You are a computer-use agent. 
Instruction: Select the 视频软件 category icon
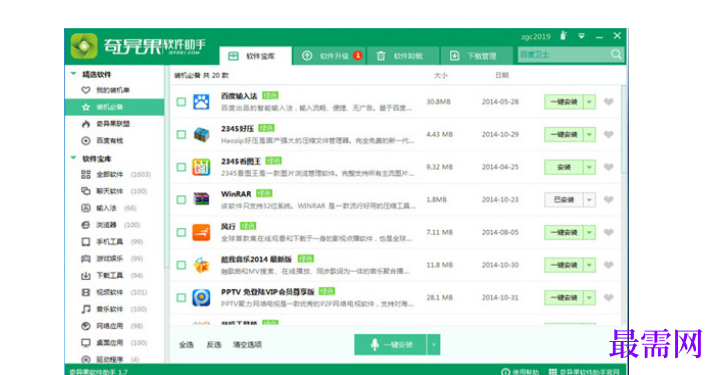point(86,292)
